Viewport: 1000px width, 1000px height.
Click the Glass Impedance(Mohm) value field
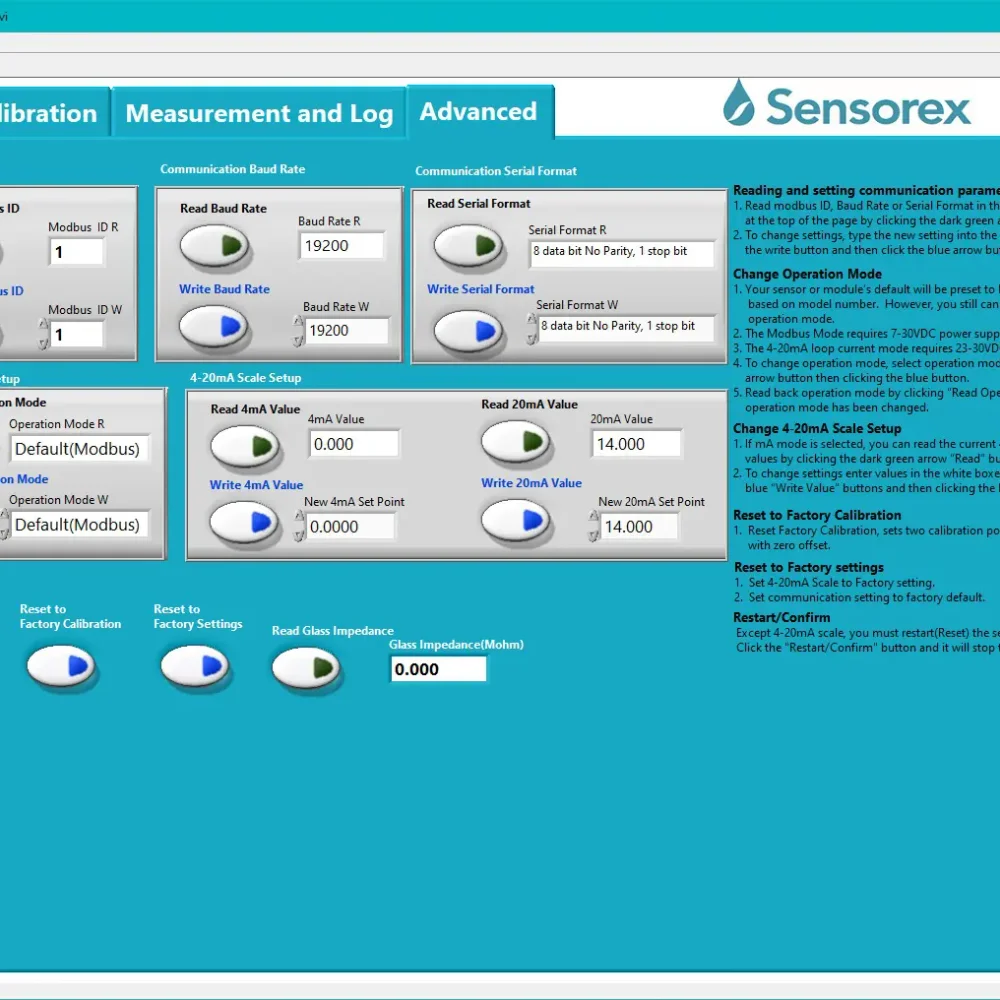[x=438, y=670]
